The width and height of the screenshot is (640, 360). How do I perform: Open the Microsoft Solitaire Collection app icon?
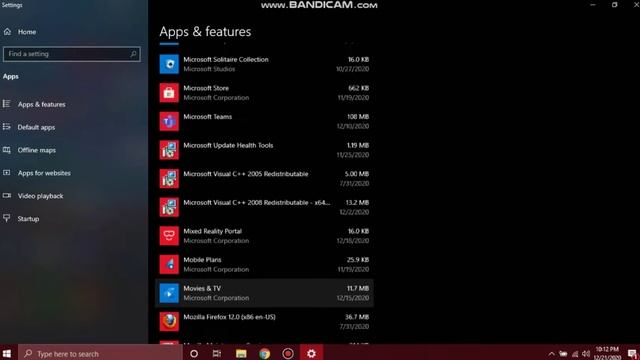click(x=169, y=64)
